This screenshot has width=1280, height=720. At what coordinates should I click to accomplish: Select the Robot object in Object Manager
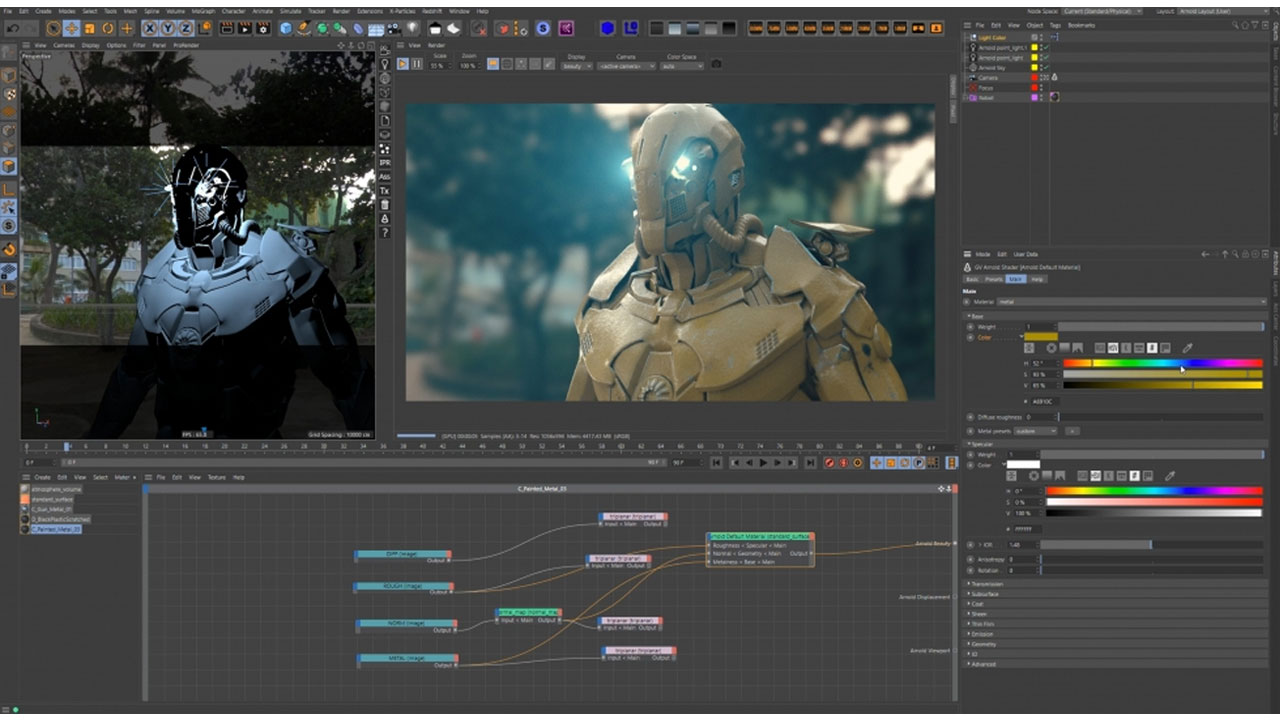[x=986, y=97]
